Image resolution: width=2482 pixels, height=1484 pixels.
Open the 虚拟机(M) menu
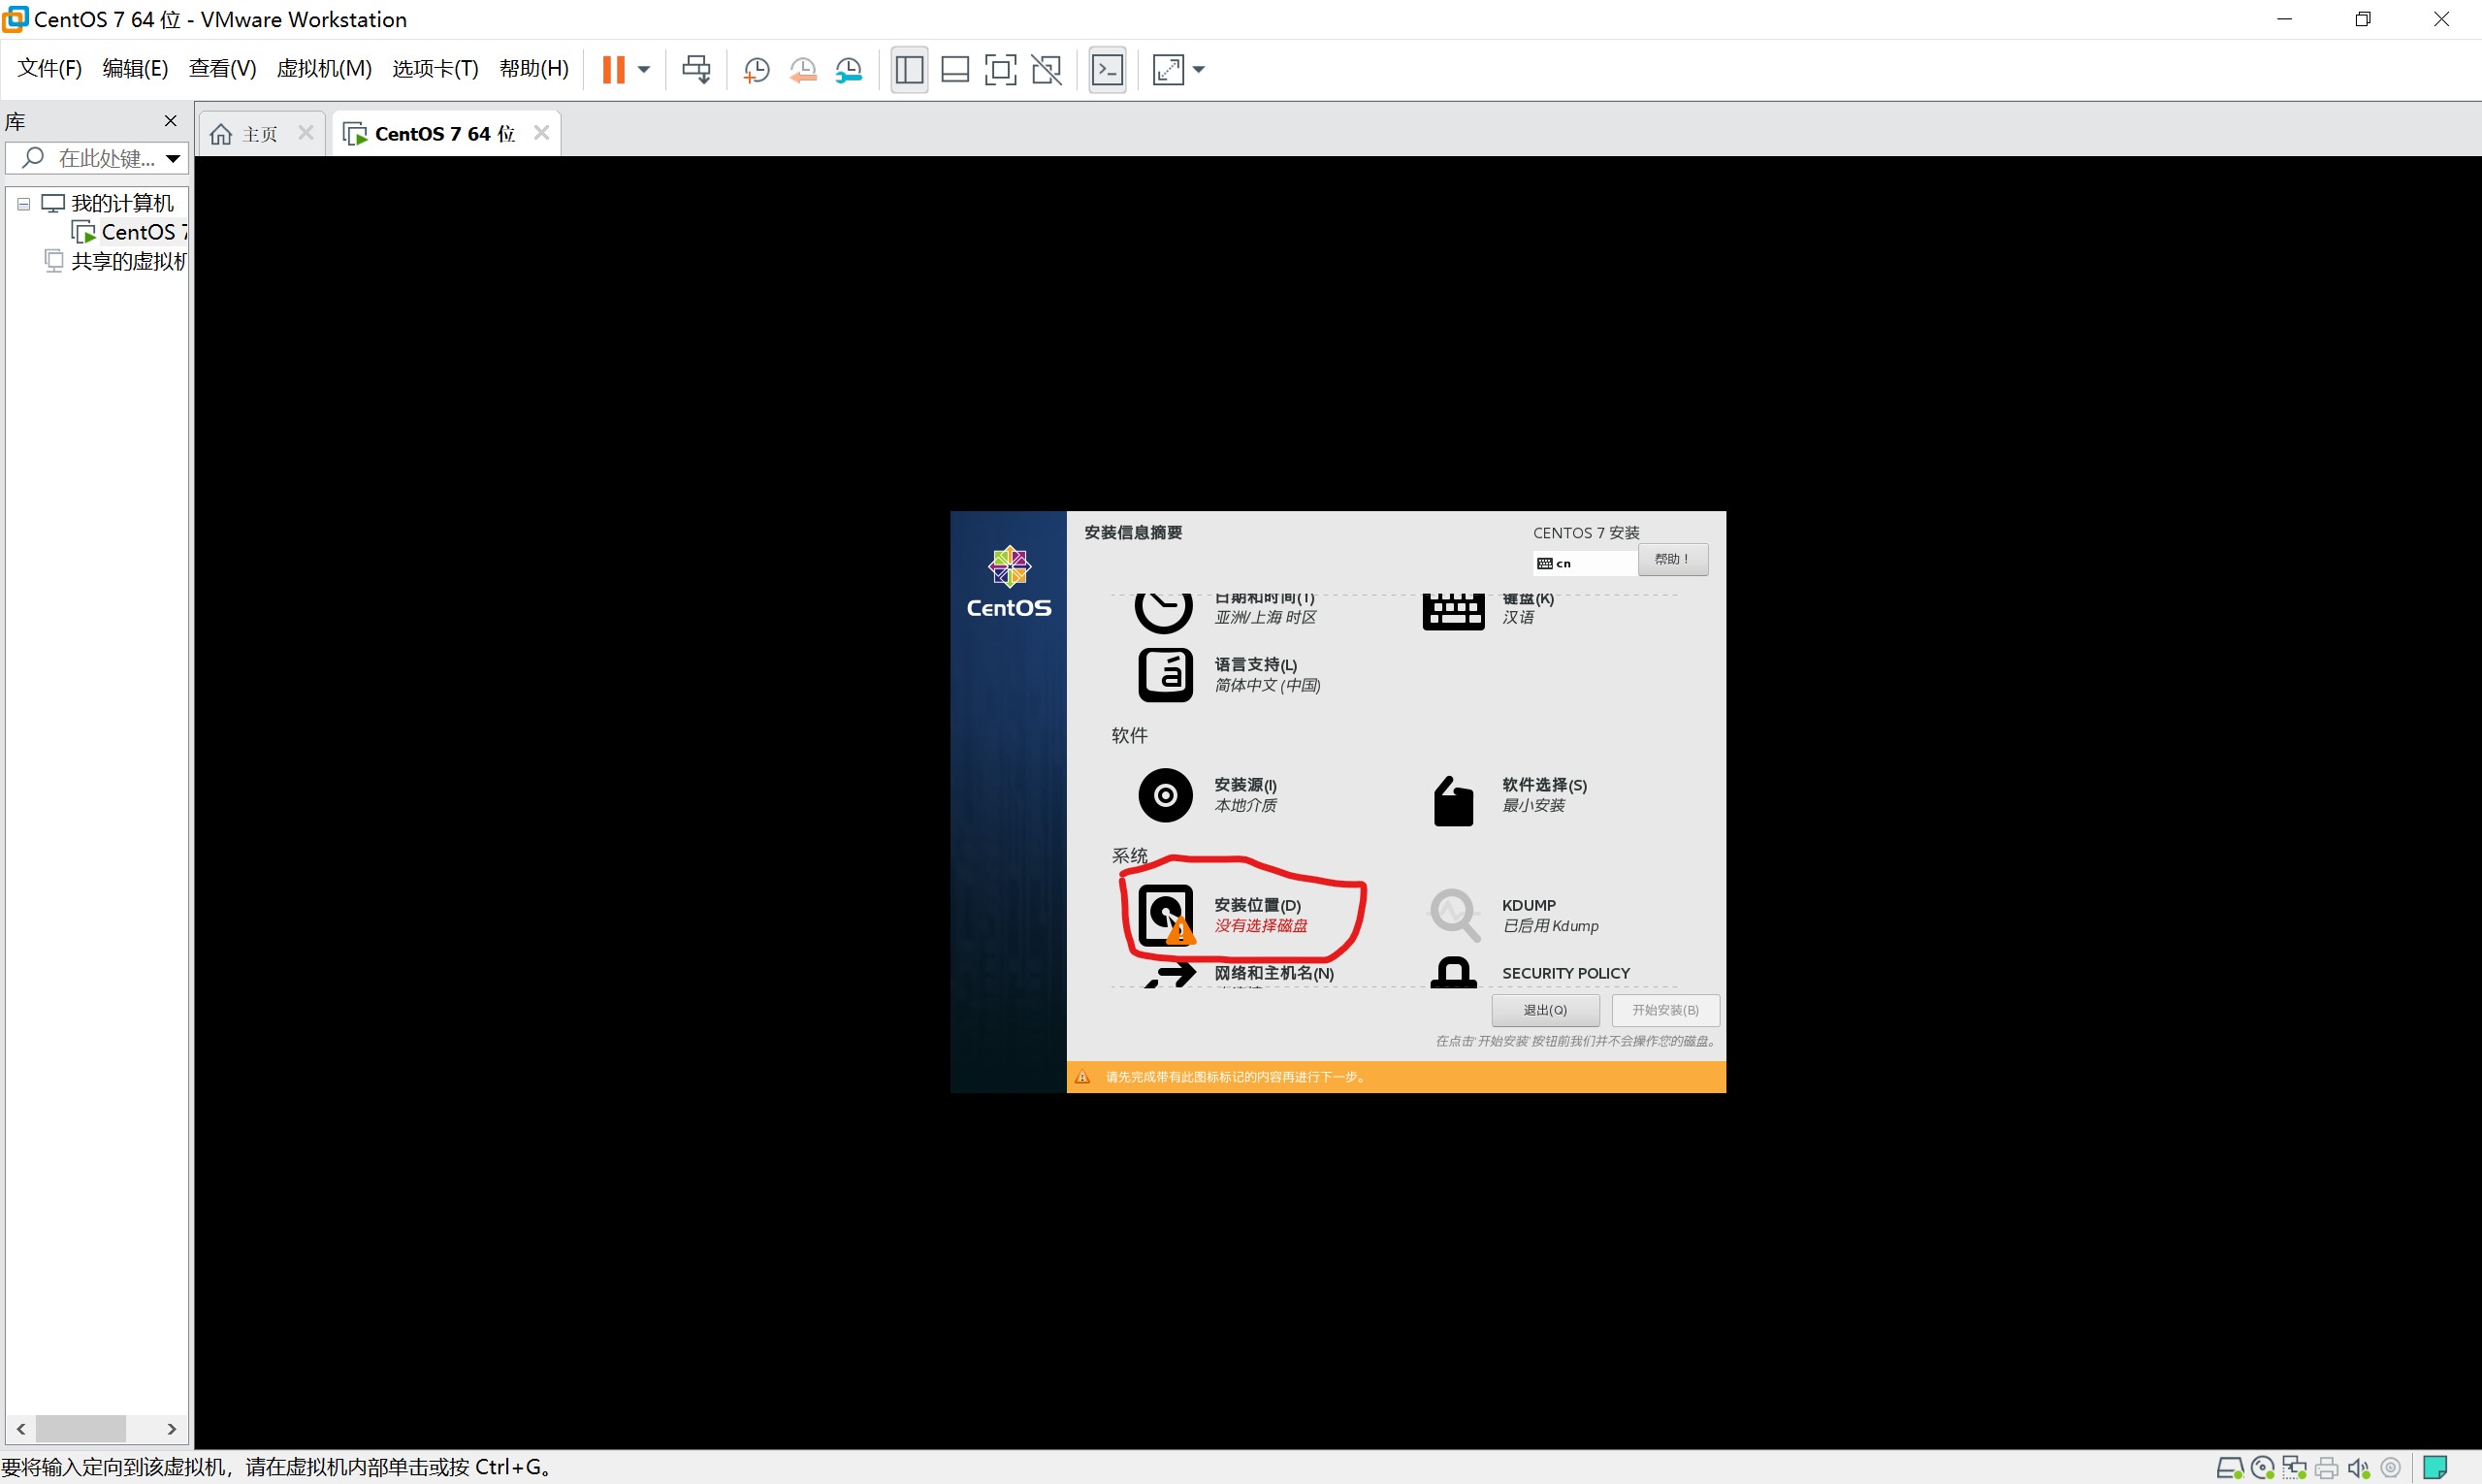[323, 68]
